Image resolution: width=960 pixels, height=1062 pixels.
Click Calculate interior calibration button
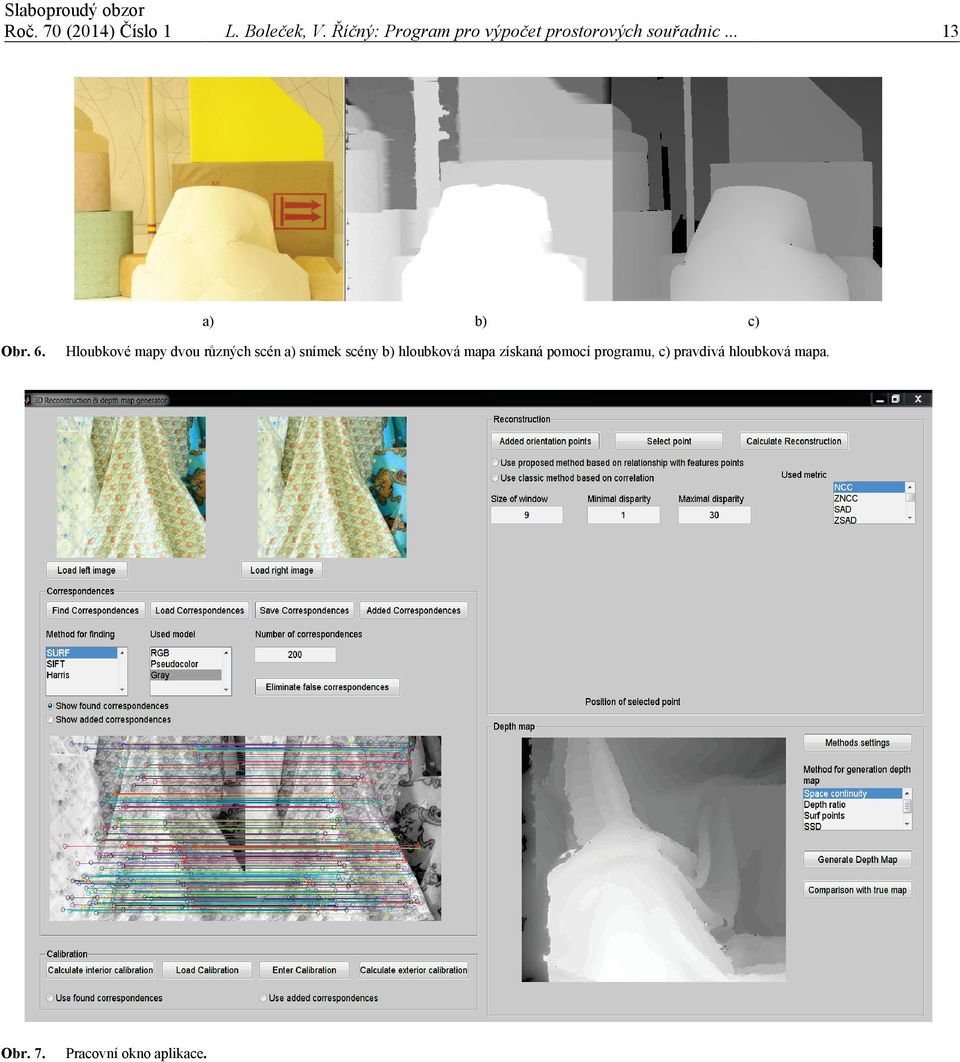[100, 970]
